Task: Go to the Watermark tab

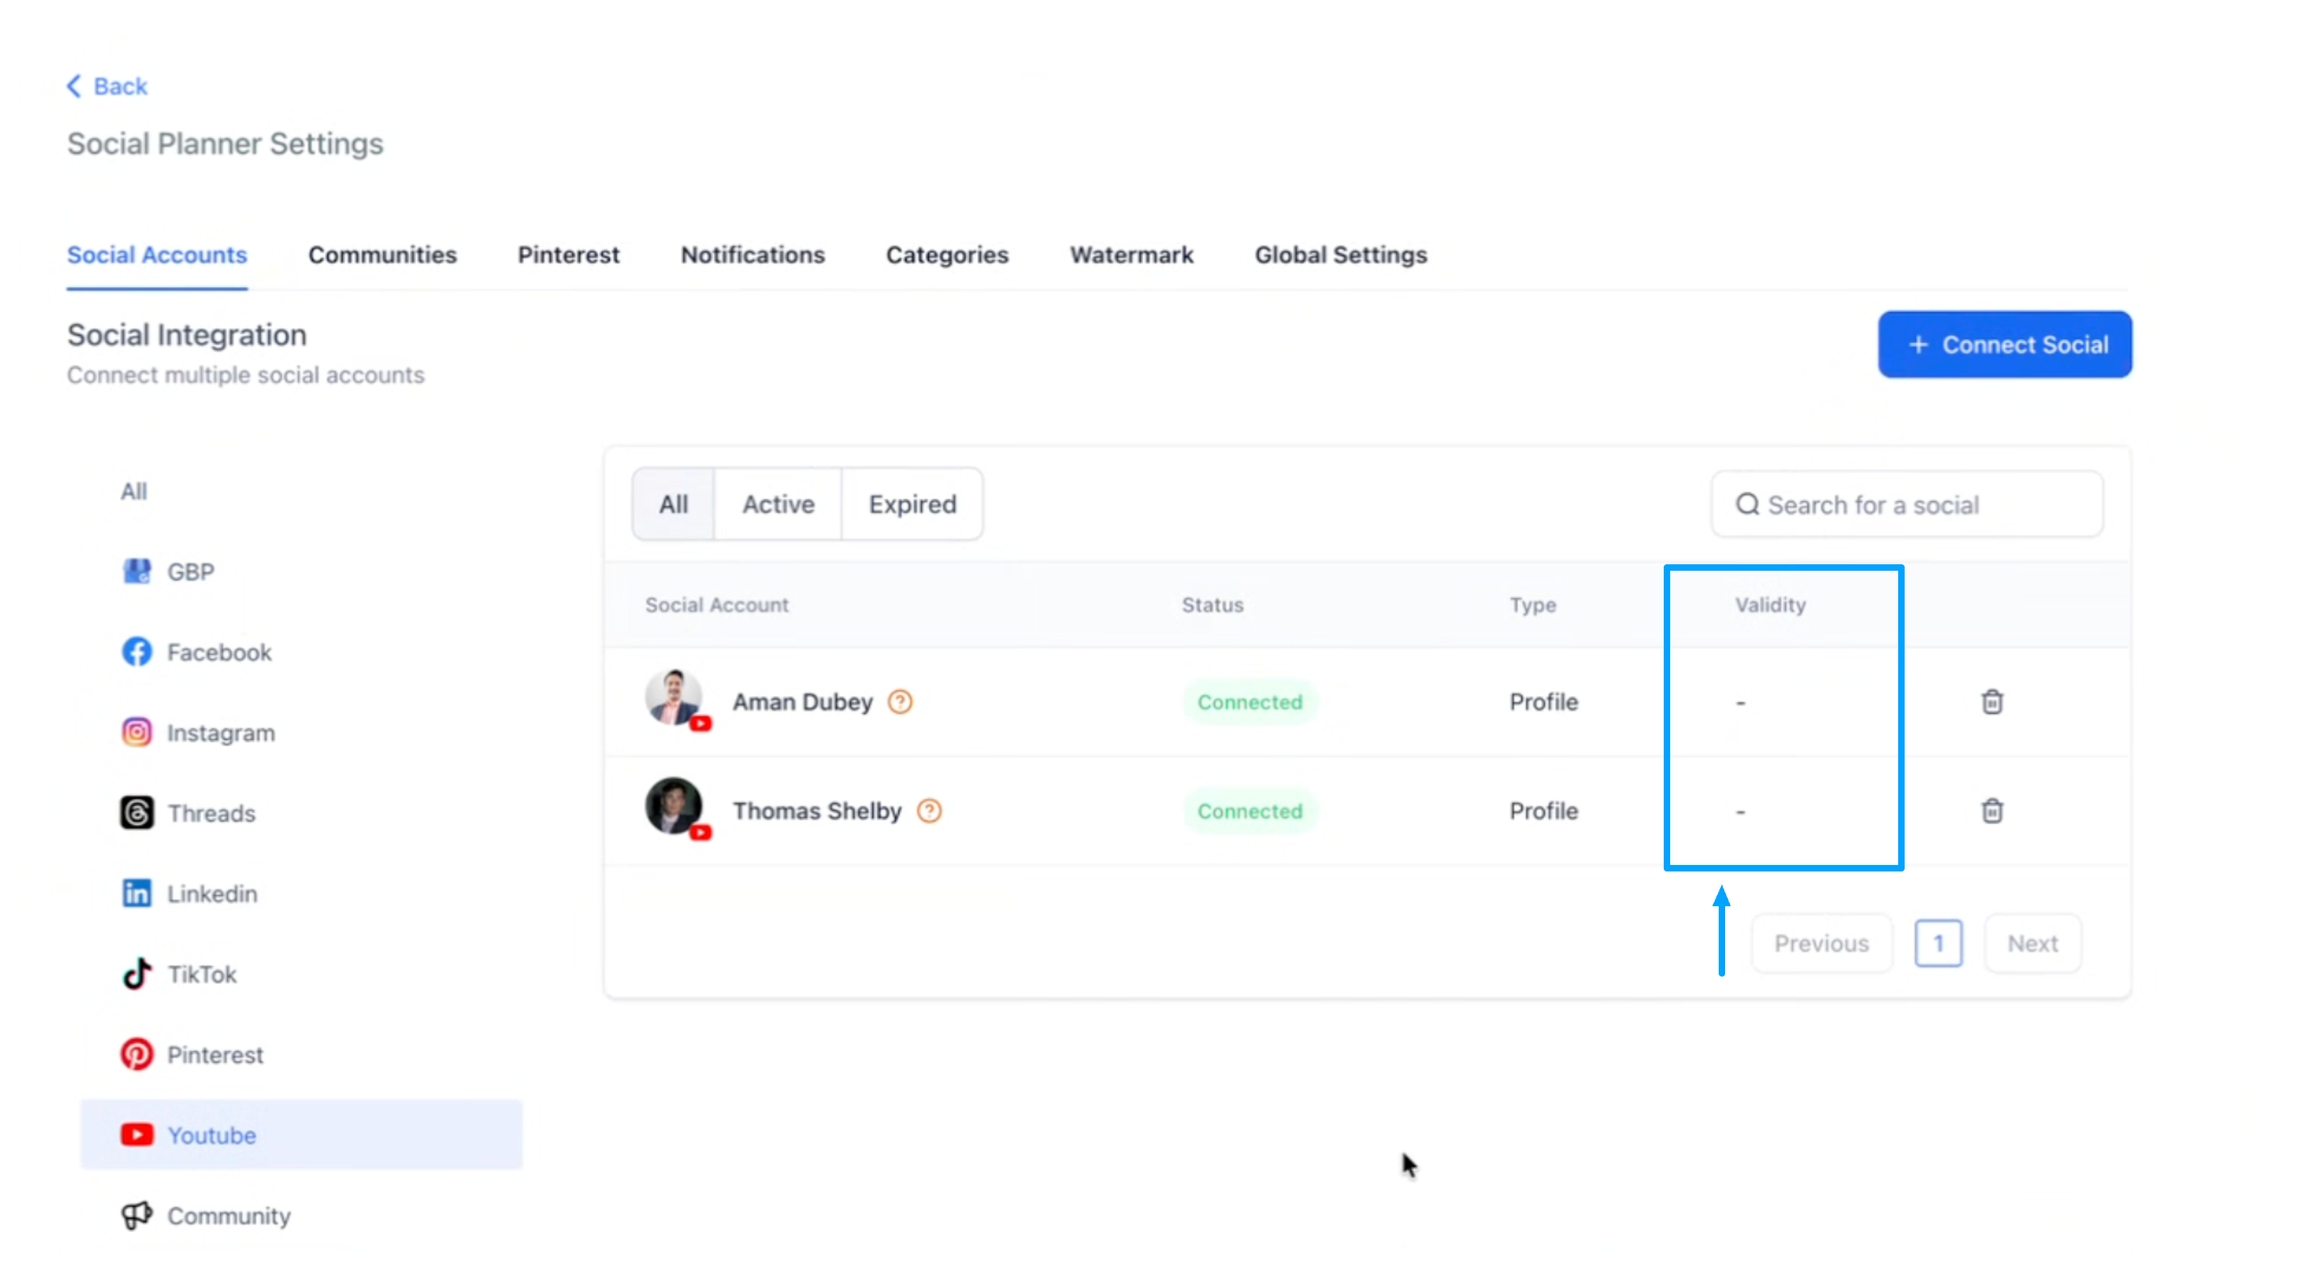Action: tap(1131, 255)
